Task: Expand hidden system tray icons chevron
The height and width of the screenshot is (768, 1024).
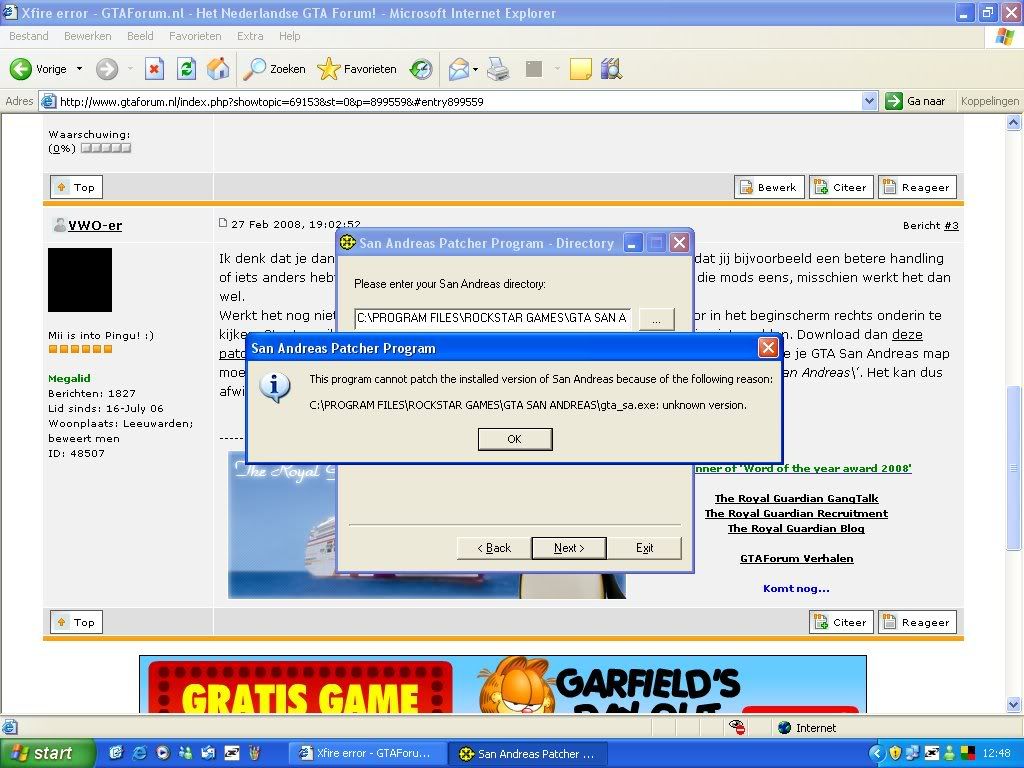Action: (x=877, y=753)
